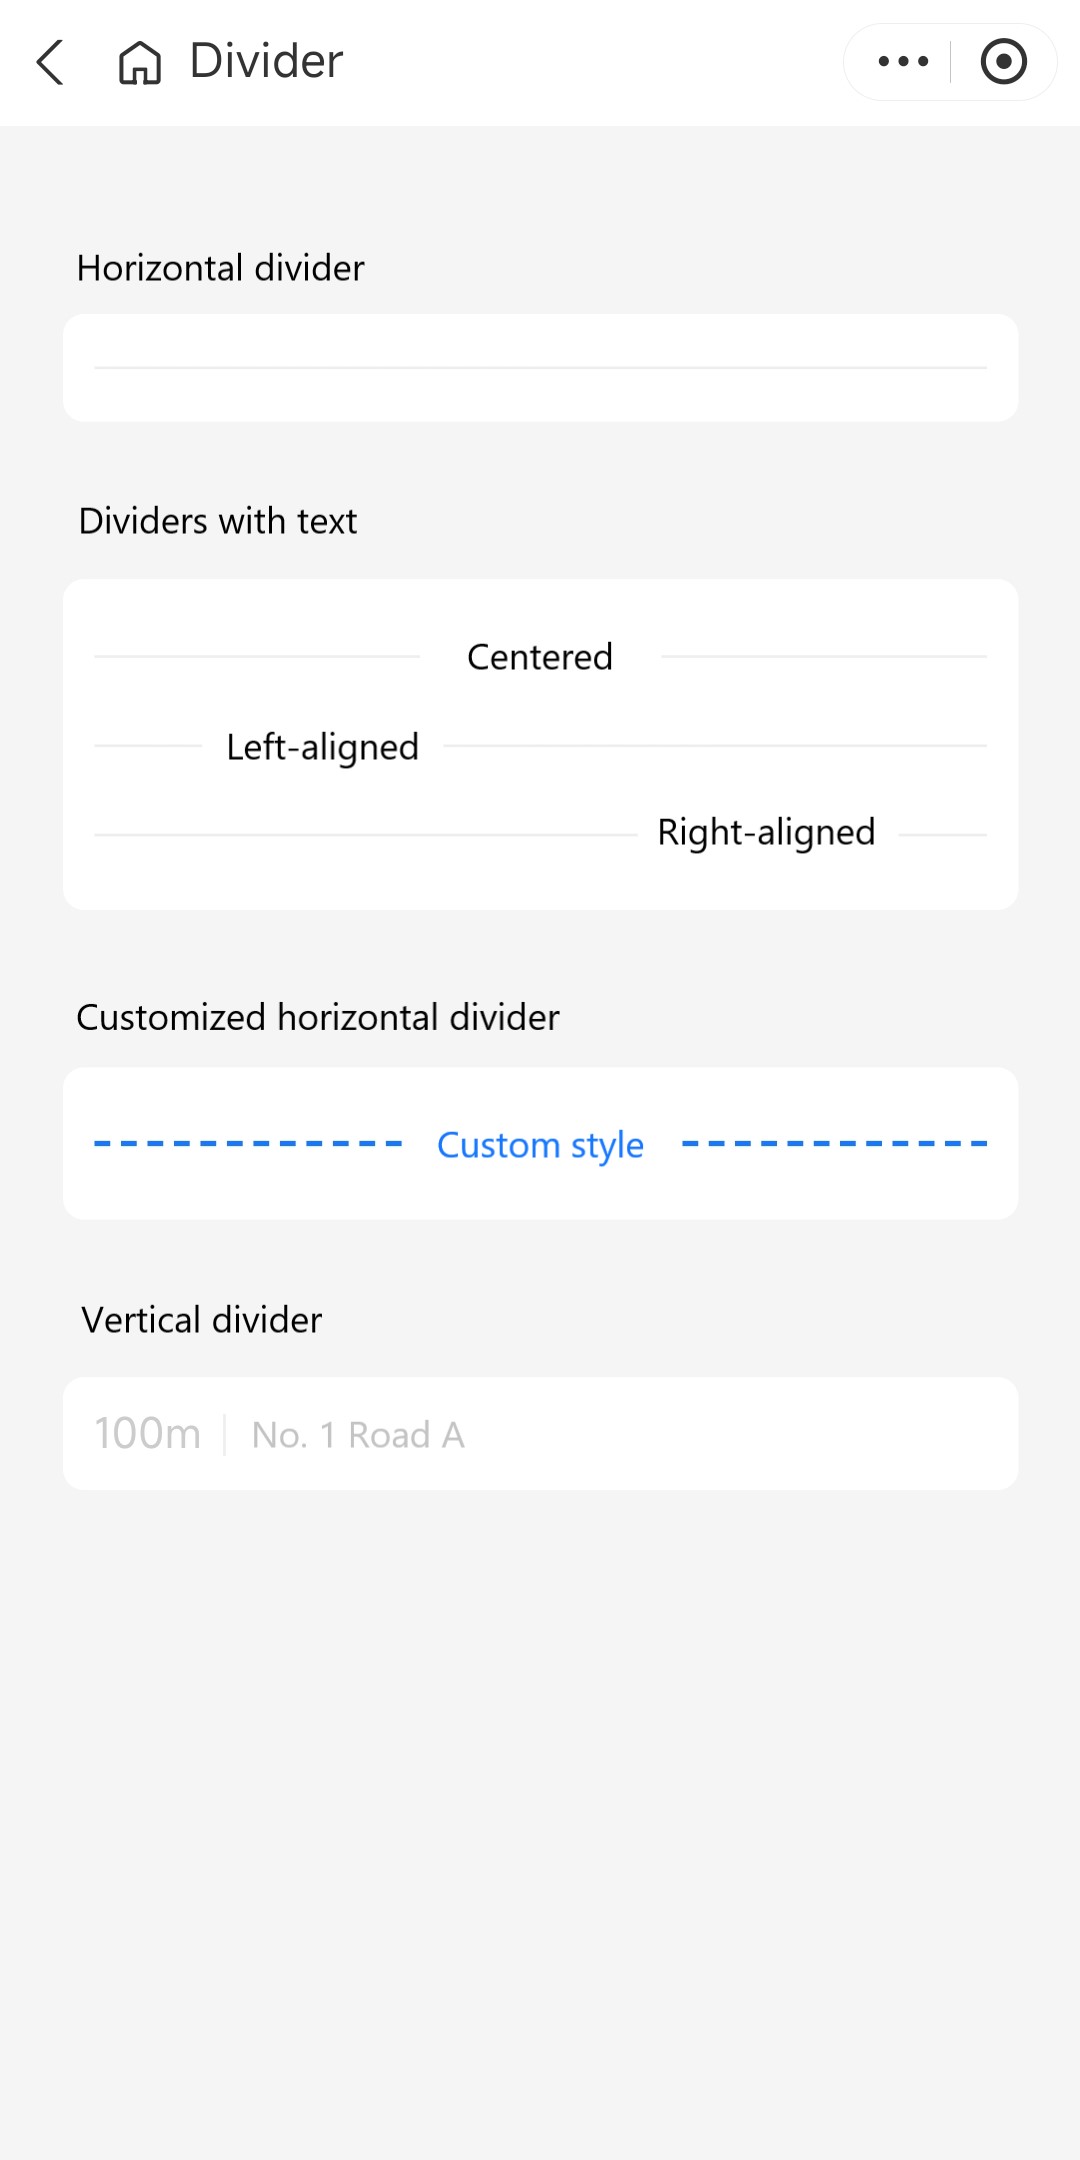This screenshot has height=2160, width=1080.
Task: Click the Divider page title
Action: 266,62
